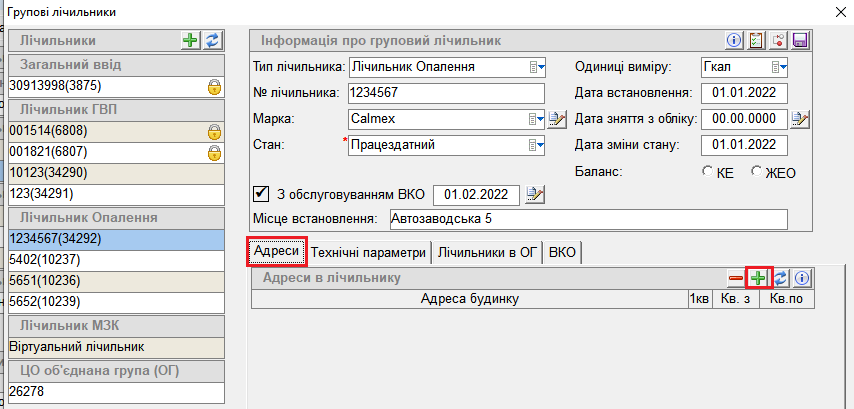Viewport: 854px width, 409px height.
Task: Save group meter info with floppy icon
Action: click(x=799, y=40)
